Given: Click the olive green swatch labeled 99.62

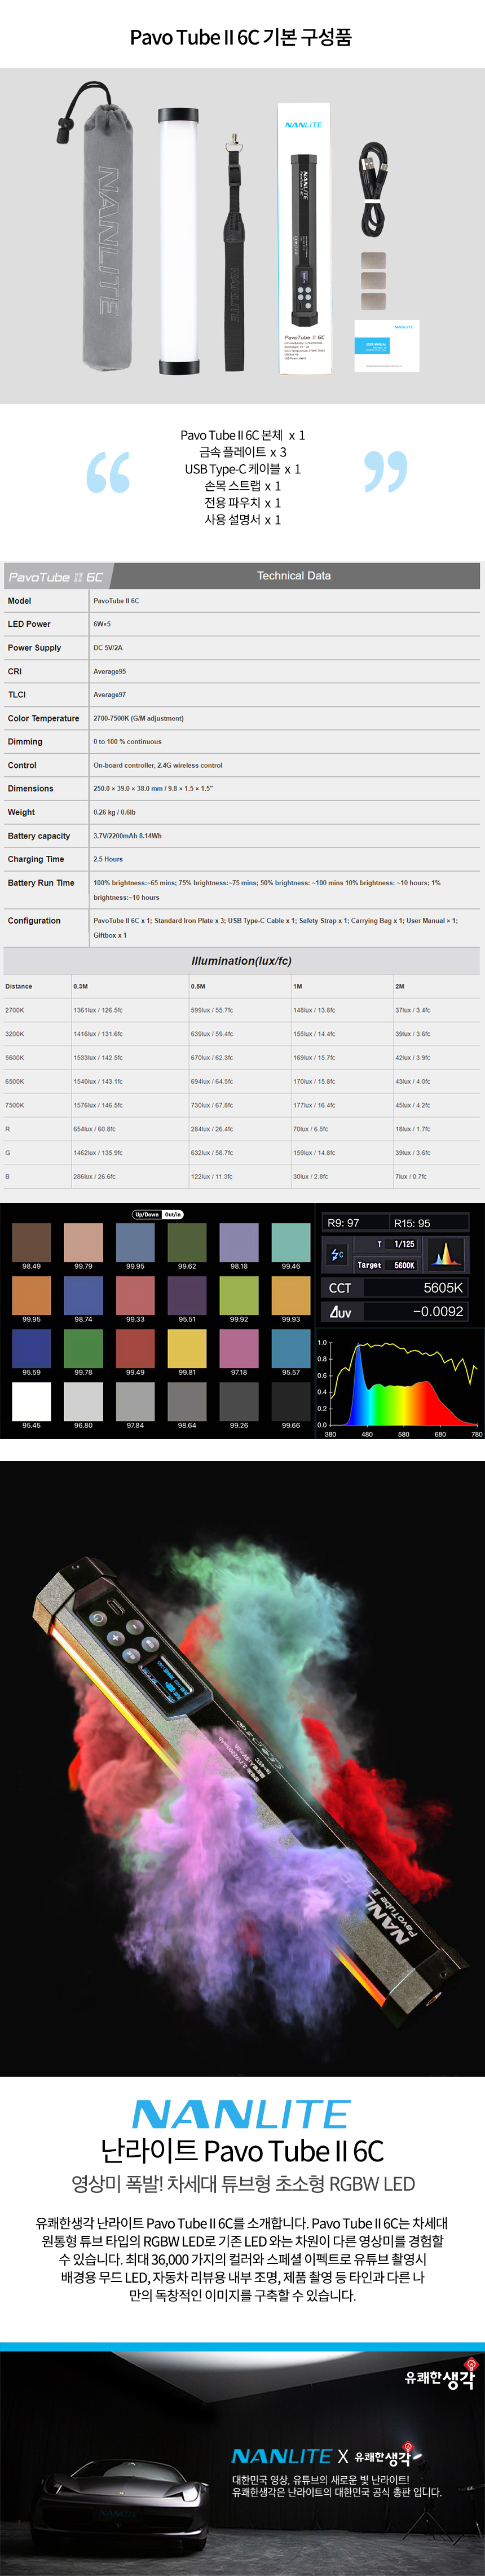Looking at the screenshot, I should 187,1243.
